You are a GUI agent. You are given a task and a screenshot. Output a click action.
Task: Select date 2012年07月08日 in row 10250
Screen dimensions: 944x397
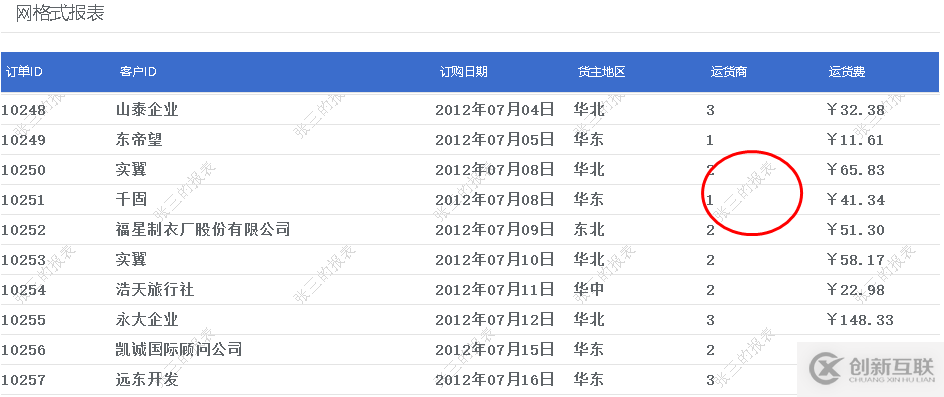[x=494, y=170]
